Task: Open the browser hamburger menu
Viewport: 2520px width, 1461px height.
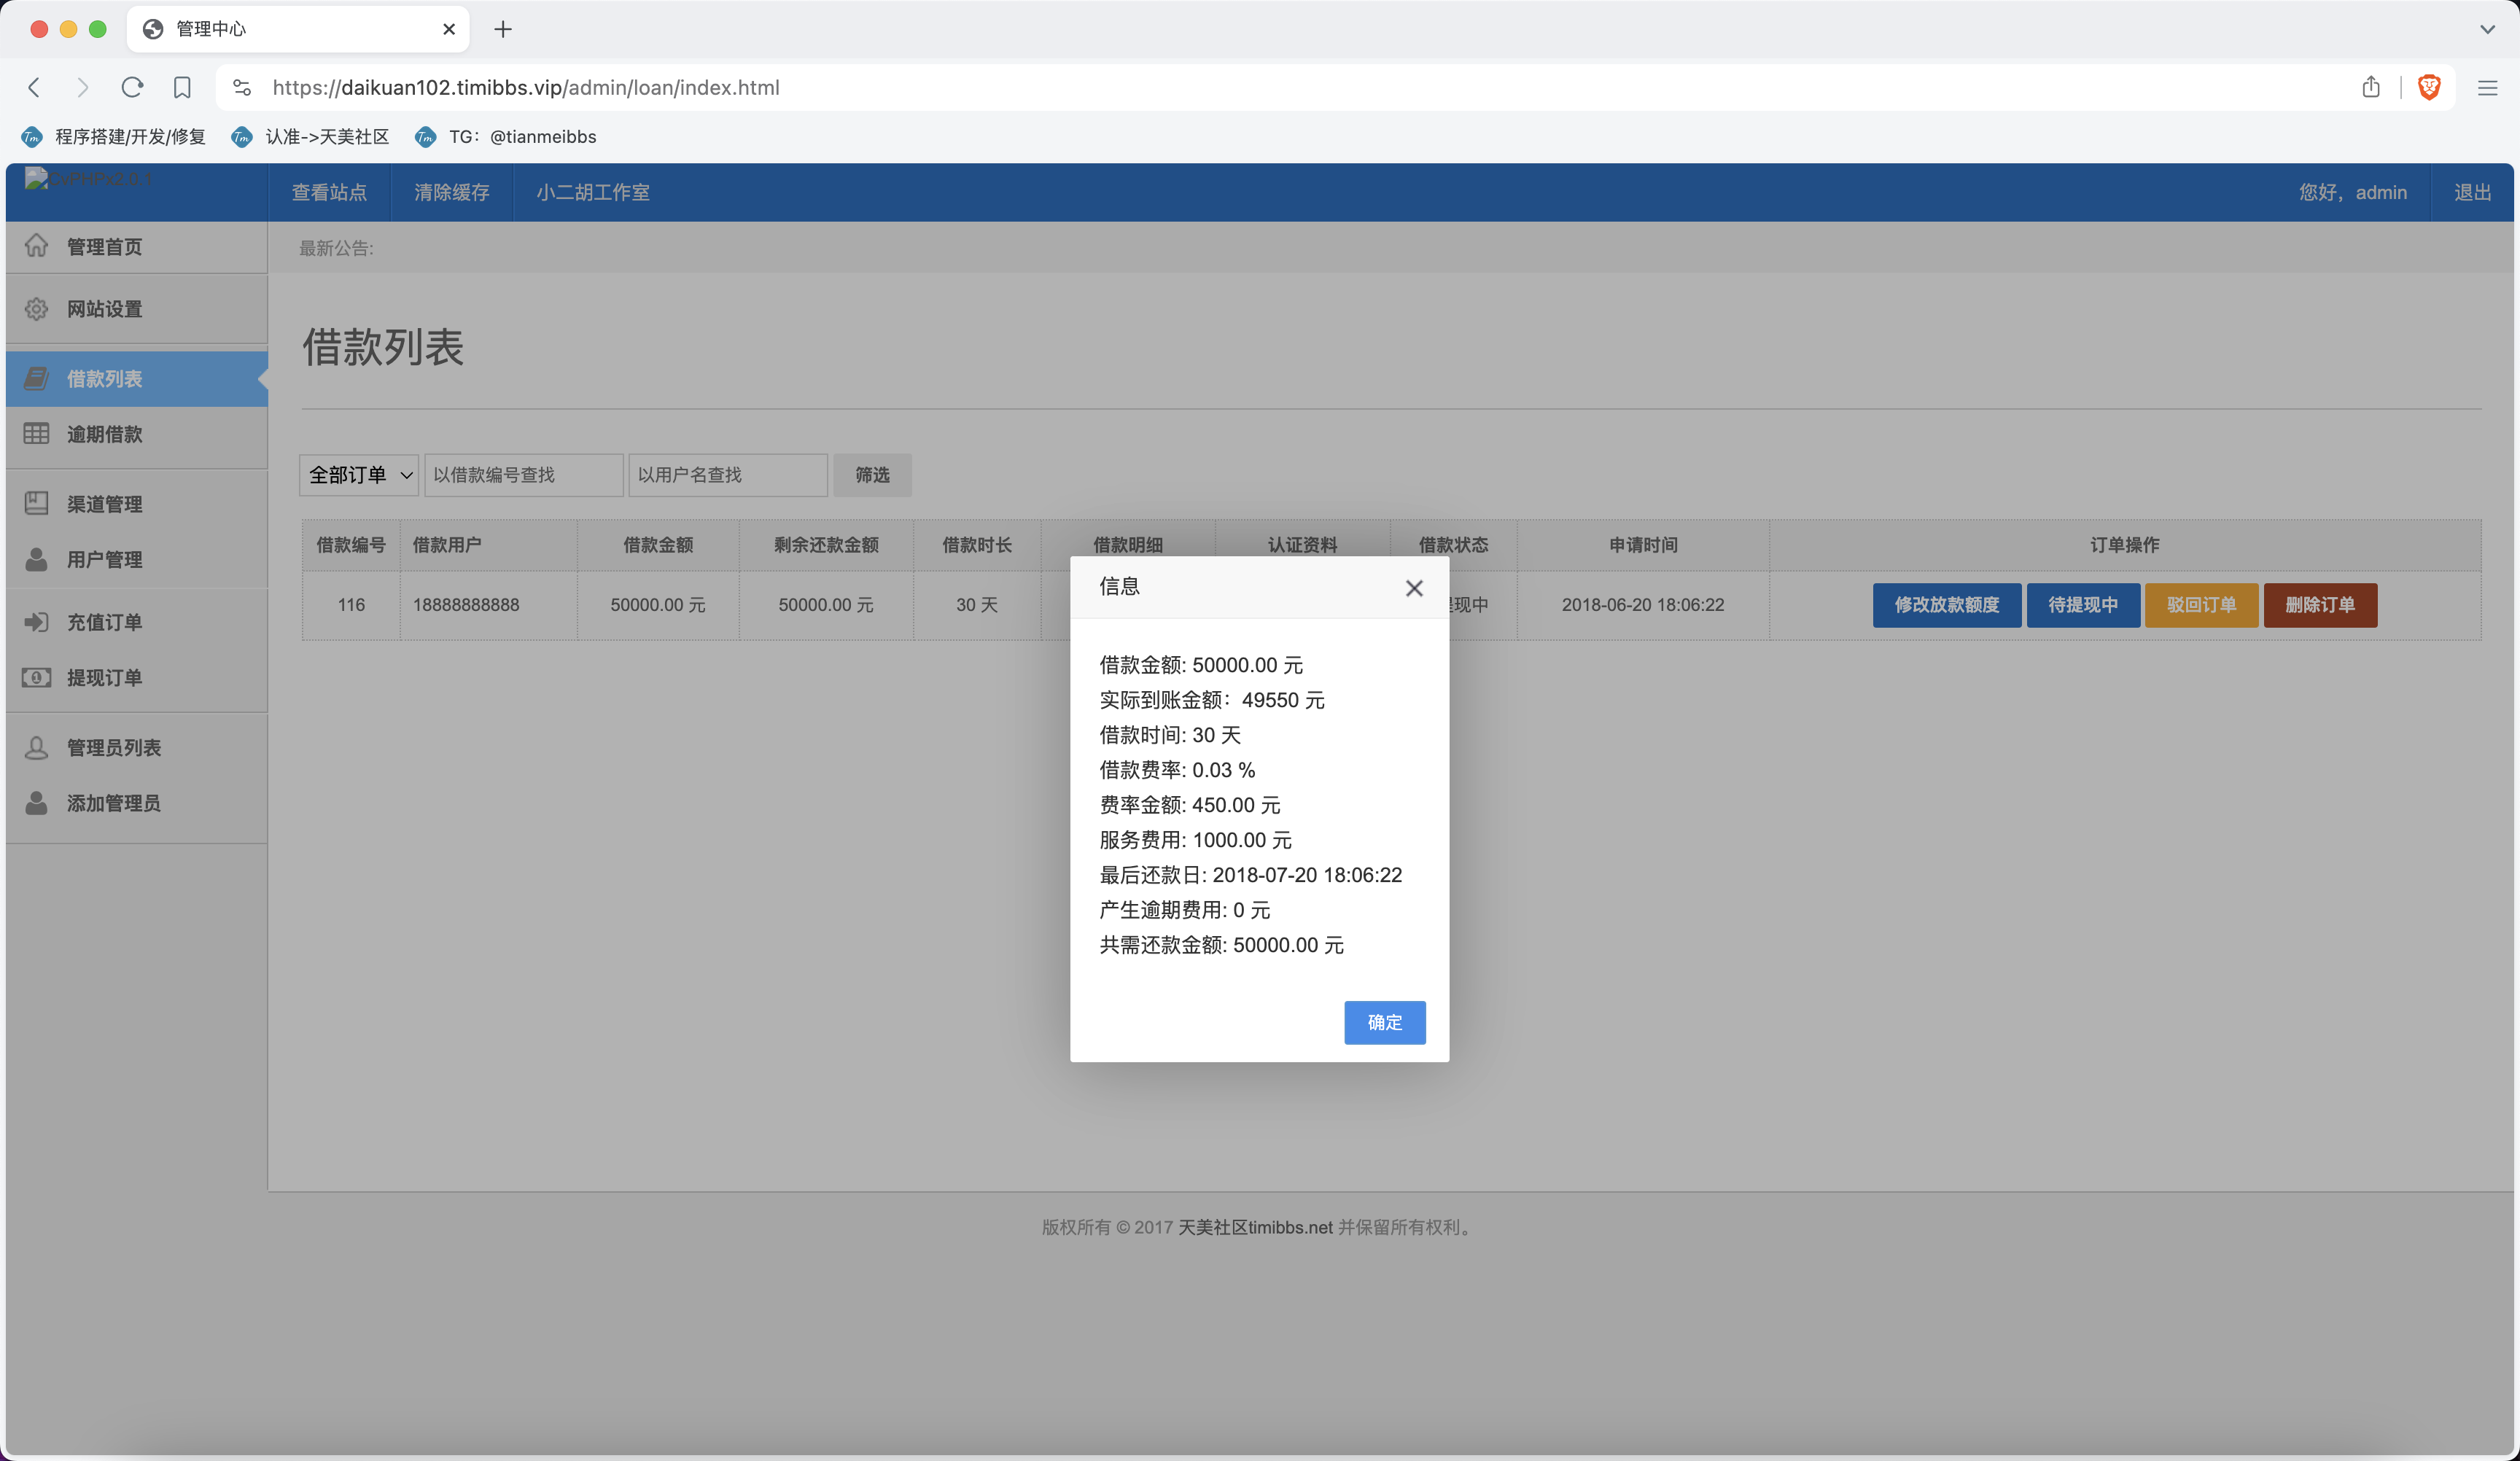Action: coord(2487,88)
